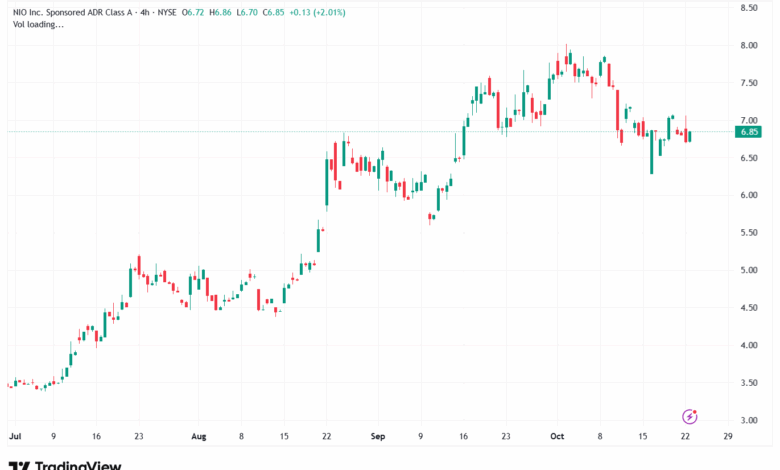Click the 8 date label after Aug
This screenshot has height=470, width=780.
241,436
